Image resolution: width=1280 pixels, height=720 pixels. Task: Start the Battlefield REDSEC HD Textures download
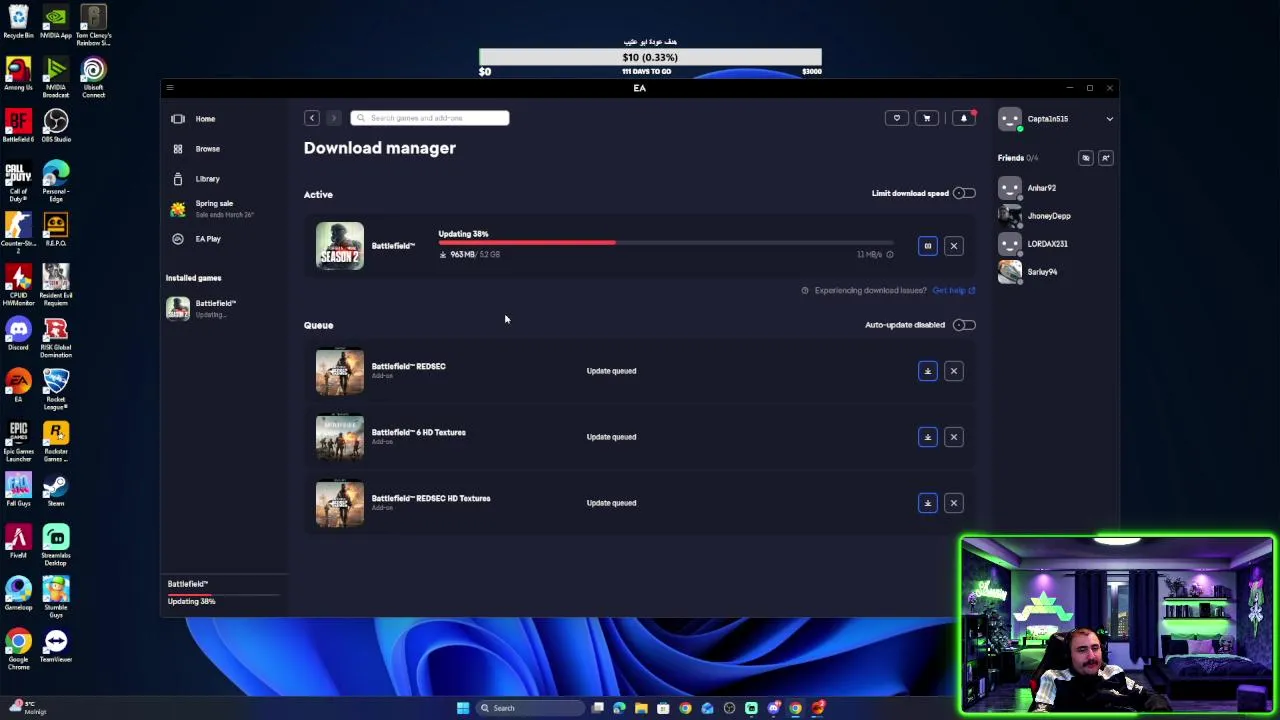[x=927, y=503]
